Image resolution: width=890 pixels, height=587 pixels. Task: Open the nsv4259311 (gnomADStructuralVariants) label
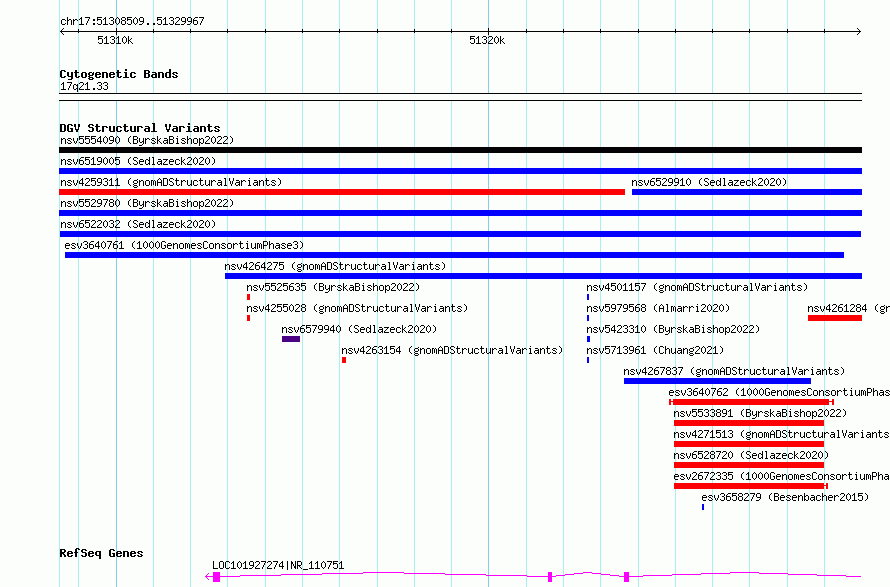[171, 182]
